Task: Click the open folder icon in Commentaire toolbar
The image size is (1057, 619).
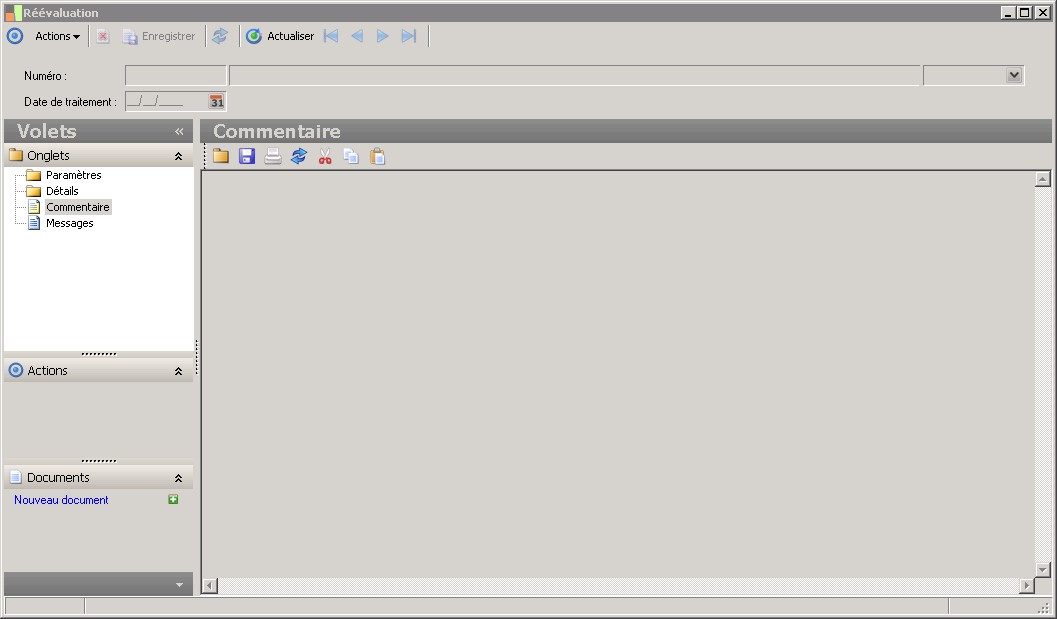Action: 221,156
